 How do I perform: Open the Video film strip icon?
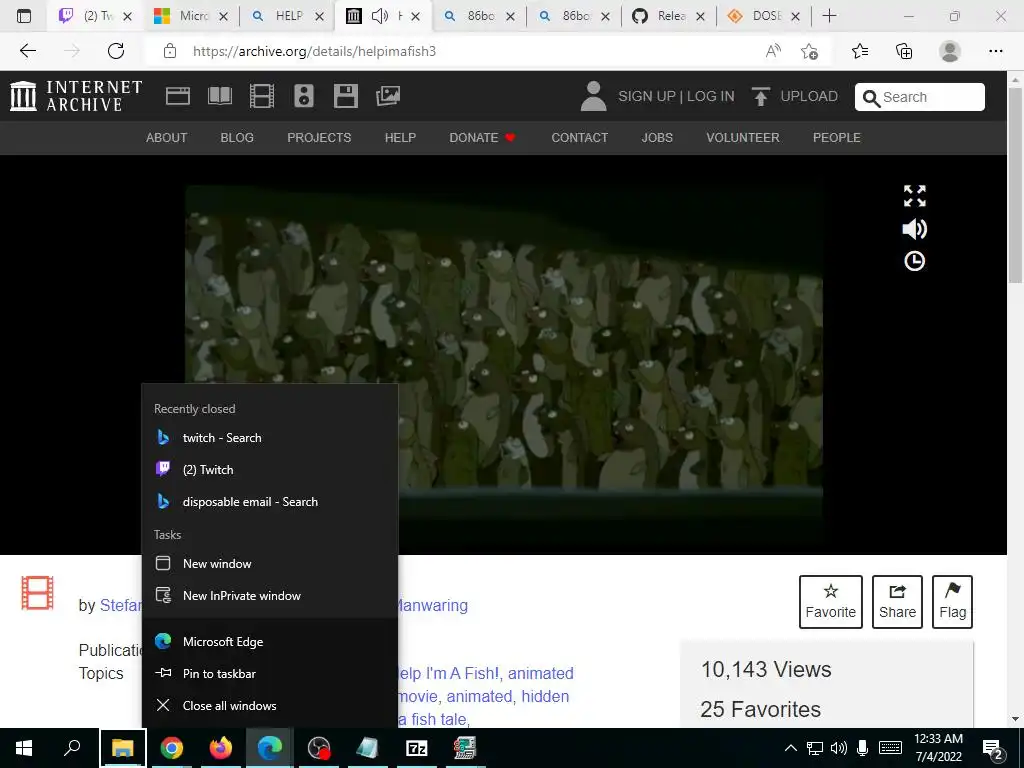(261, 96)
